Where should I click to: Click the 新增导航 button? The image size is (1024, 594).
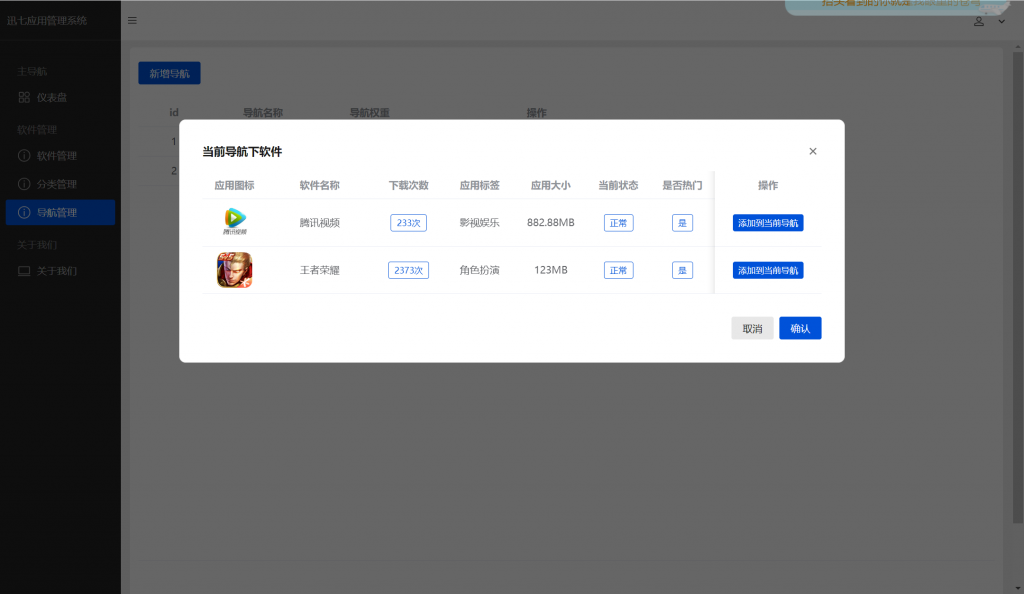tap(169, 73)
